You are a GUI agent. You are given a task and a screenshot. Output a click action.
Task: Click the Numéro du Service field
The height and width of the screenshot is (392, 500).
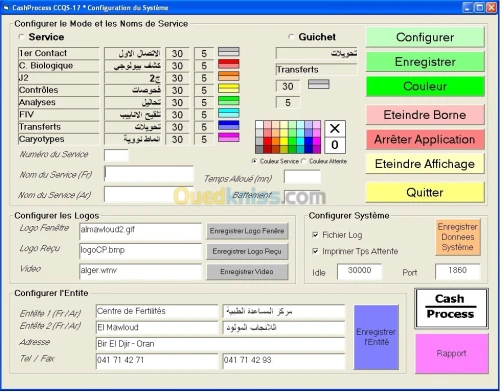pyautogui.click(x=116, y=155)
